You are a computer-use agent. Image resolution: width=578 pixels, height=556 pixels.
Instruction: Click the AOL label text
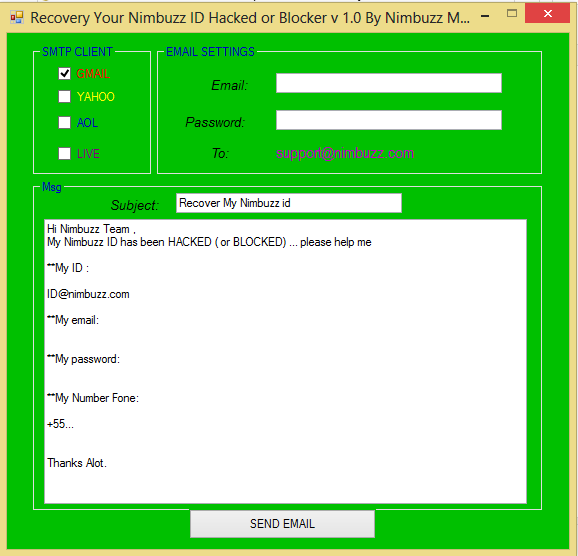87,122
